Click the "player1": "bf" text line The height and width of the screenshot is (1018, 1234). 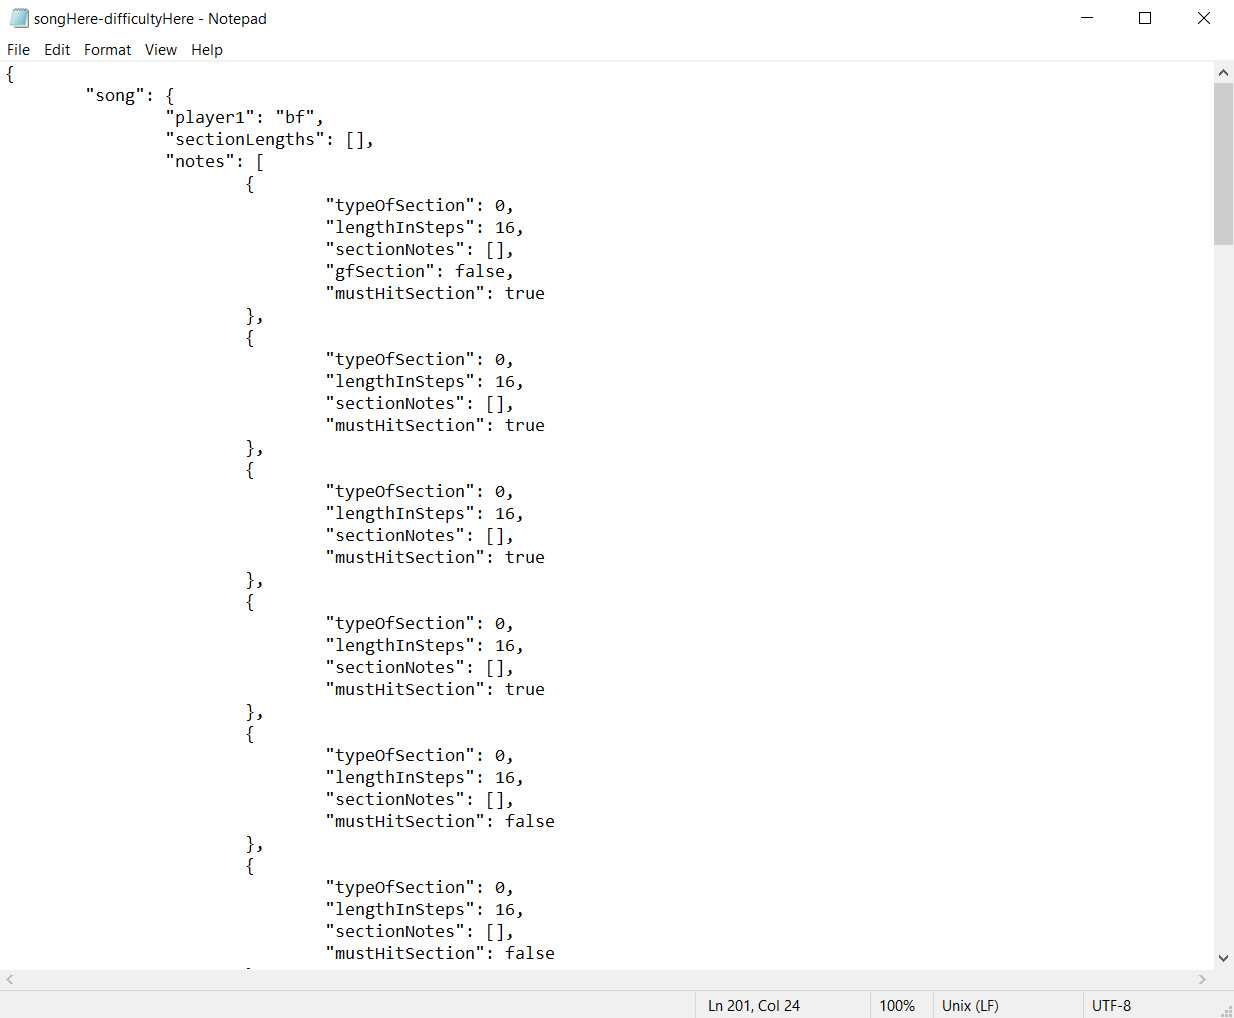[243, 116]
